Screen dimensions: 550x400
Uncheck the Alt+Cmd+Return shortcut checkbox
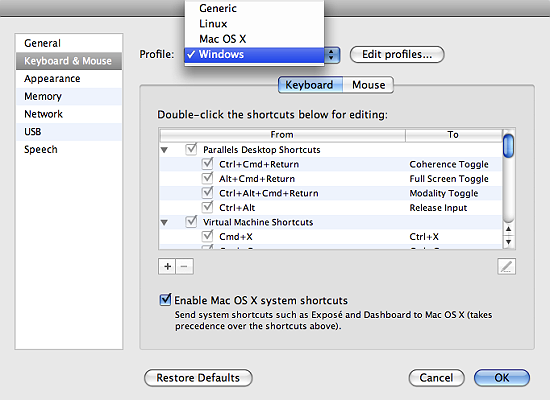208,178
